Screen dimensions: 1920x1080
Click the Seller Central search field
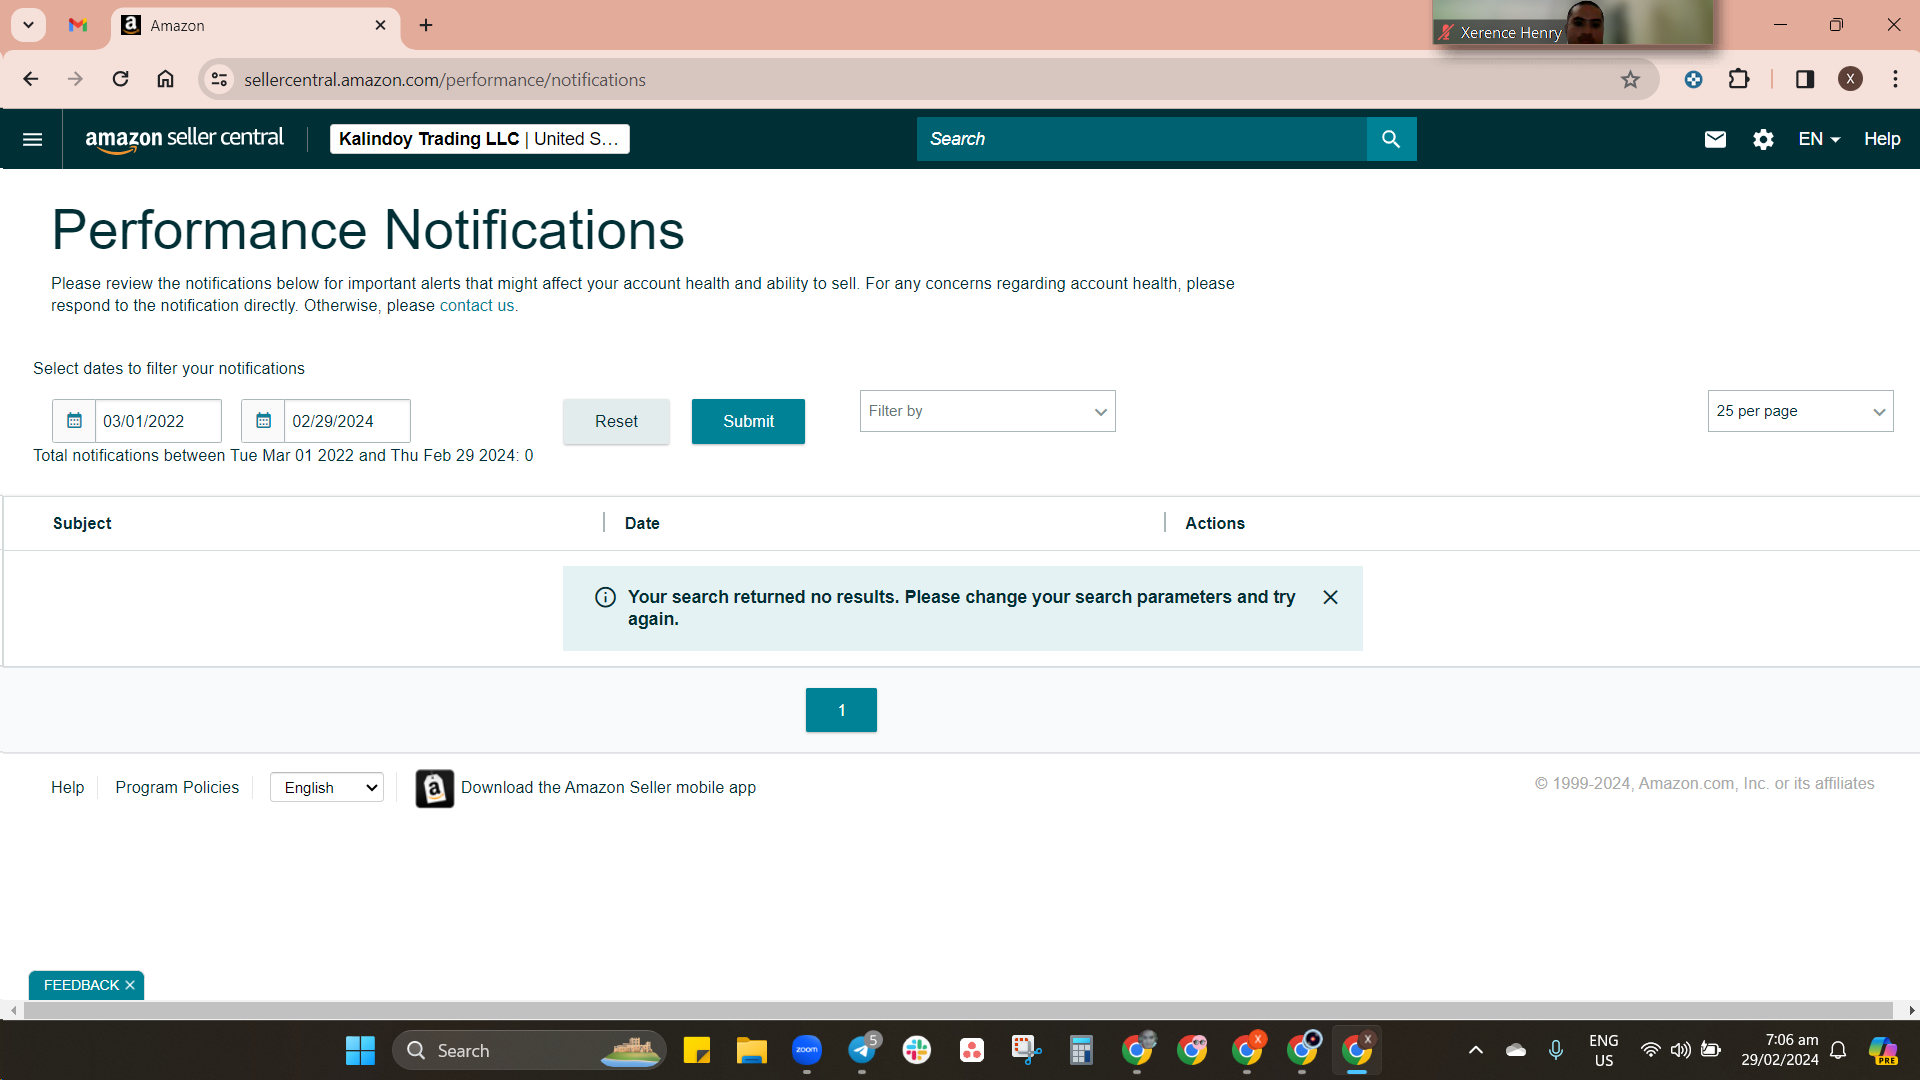click(1141, 139)
